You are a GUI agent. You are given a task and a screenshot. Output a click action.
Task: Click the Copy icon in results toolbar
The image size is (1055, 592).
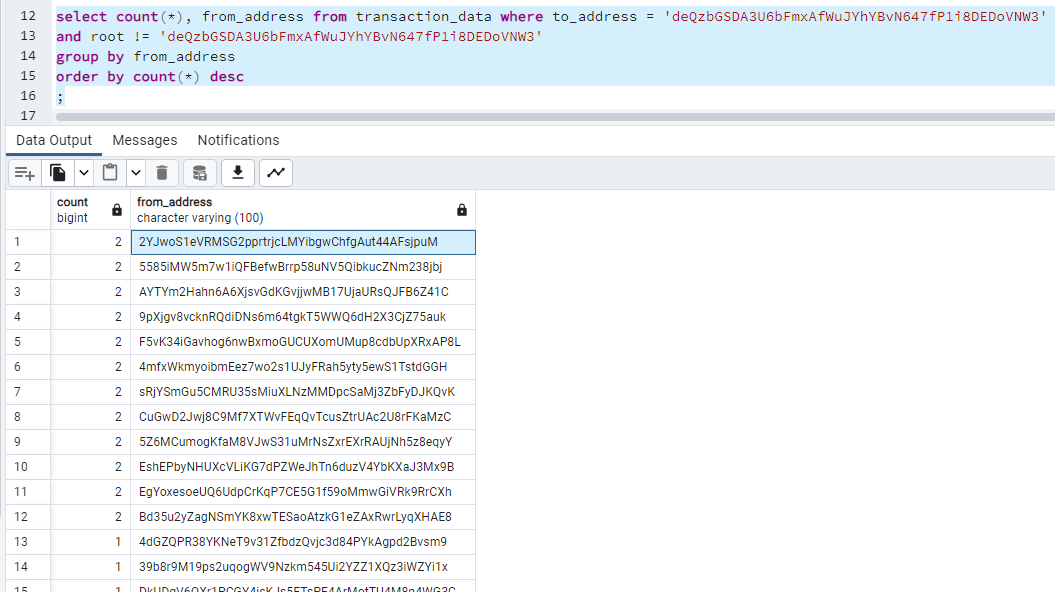(59, 173)
